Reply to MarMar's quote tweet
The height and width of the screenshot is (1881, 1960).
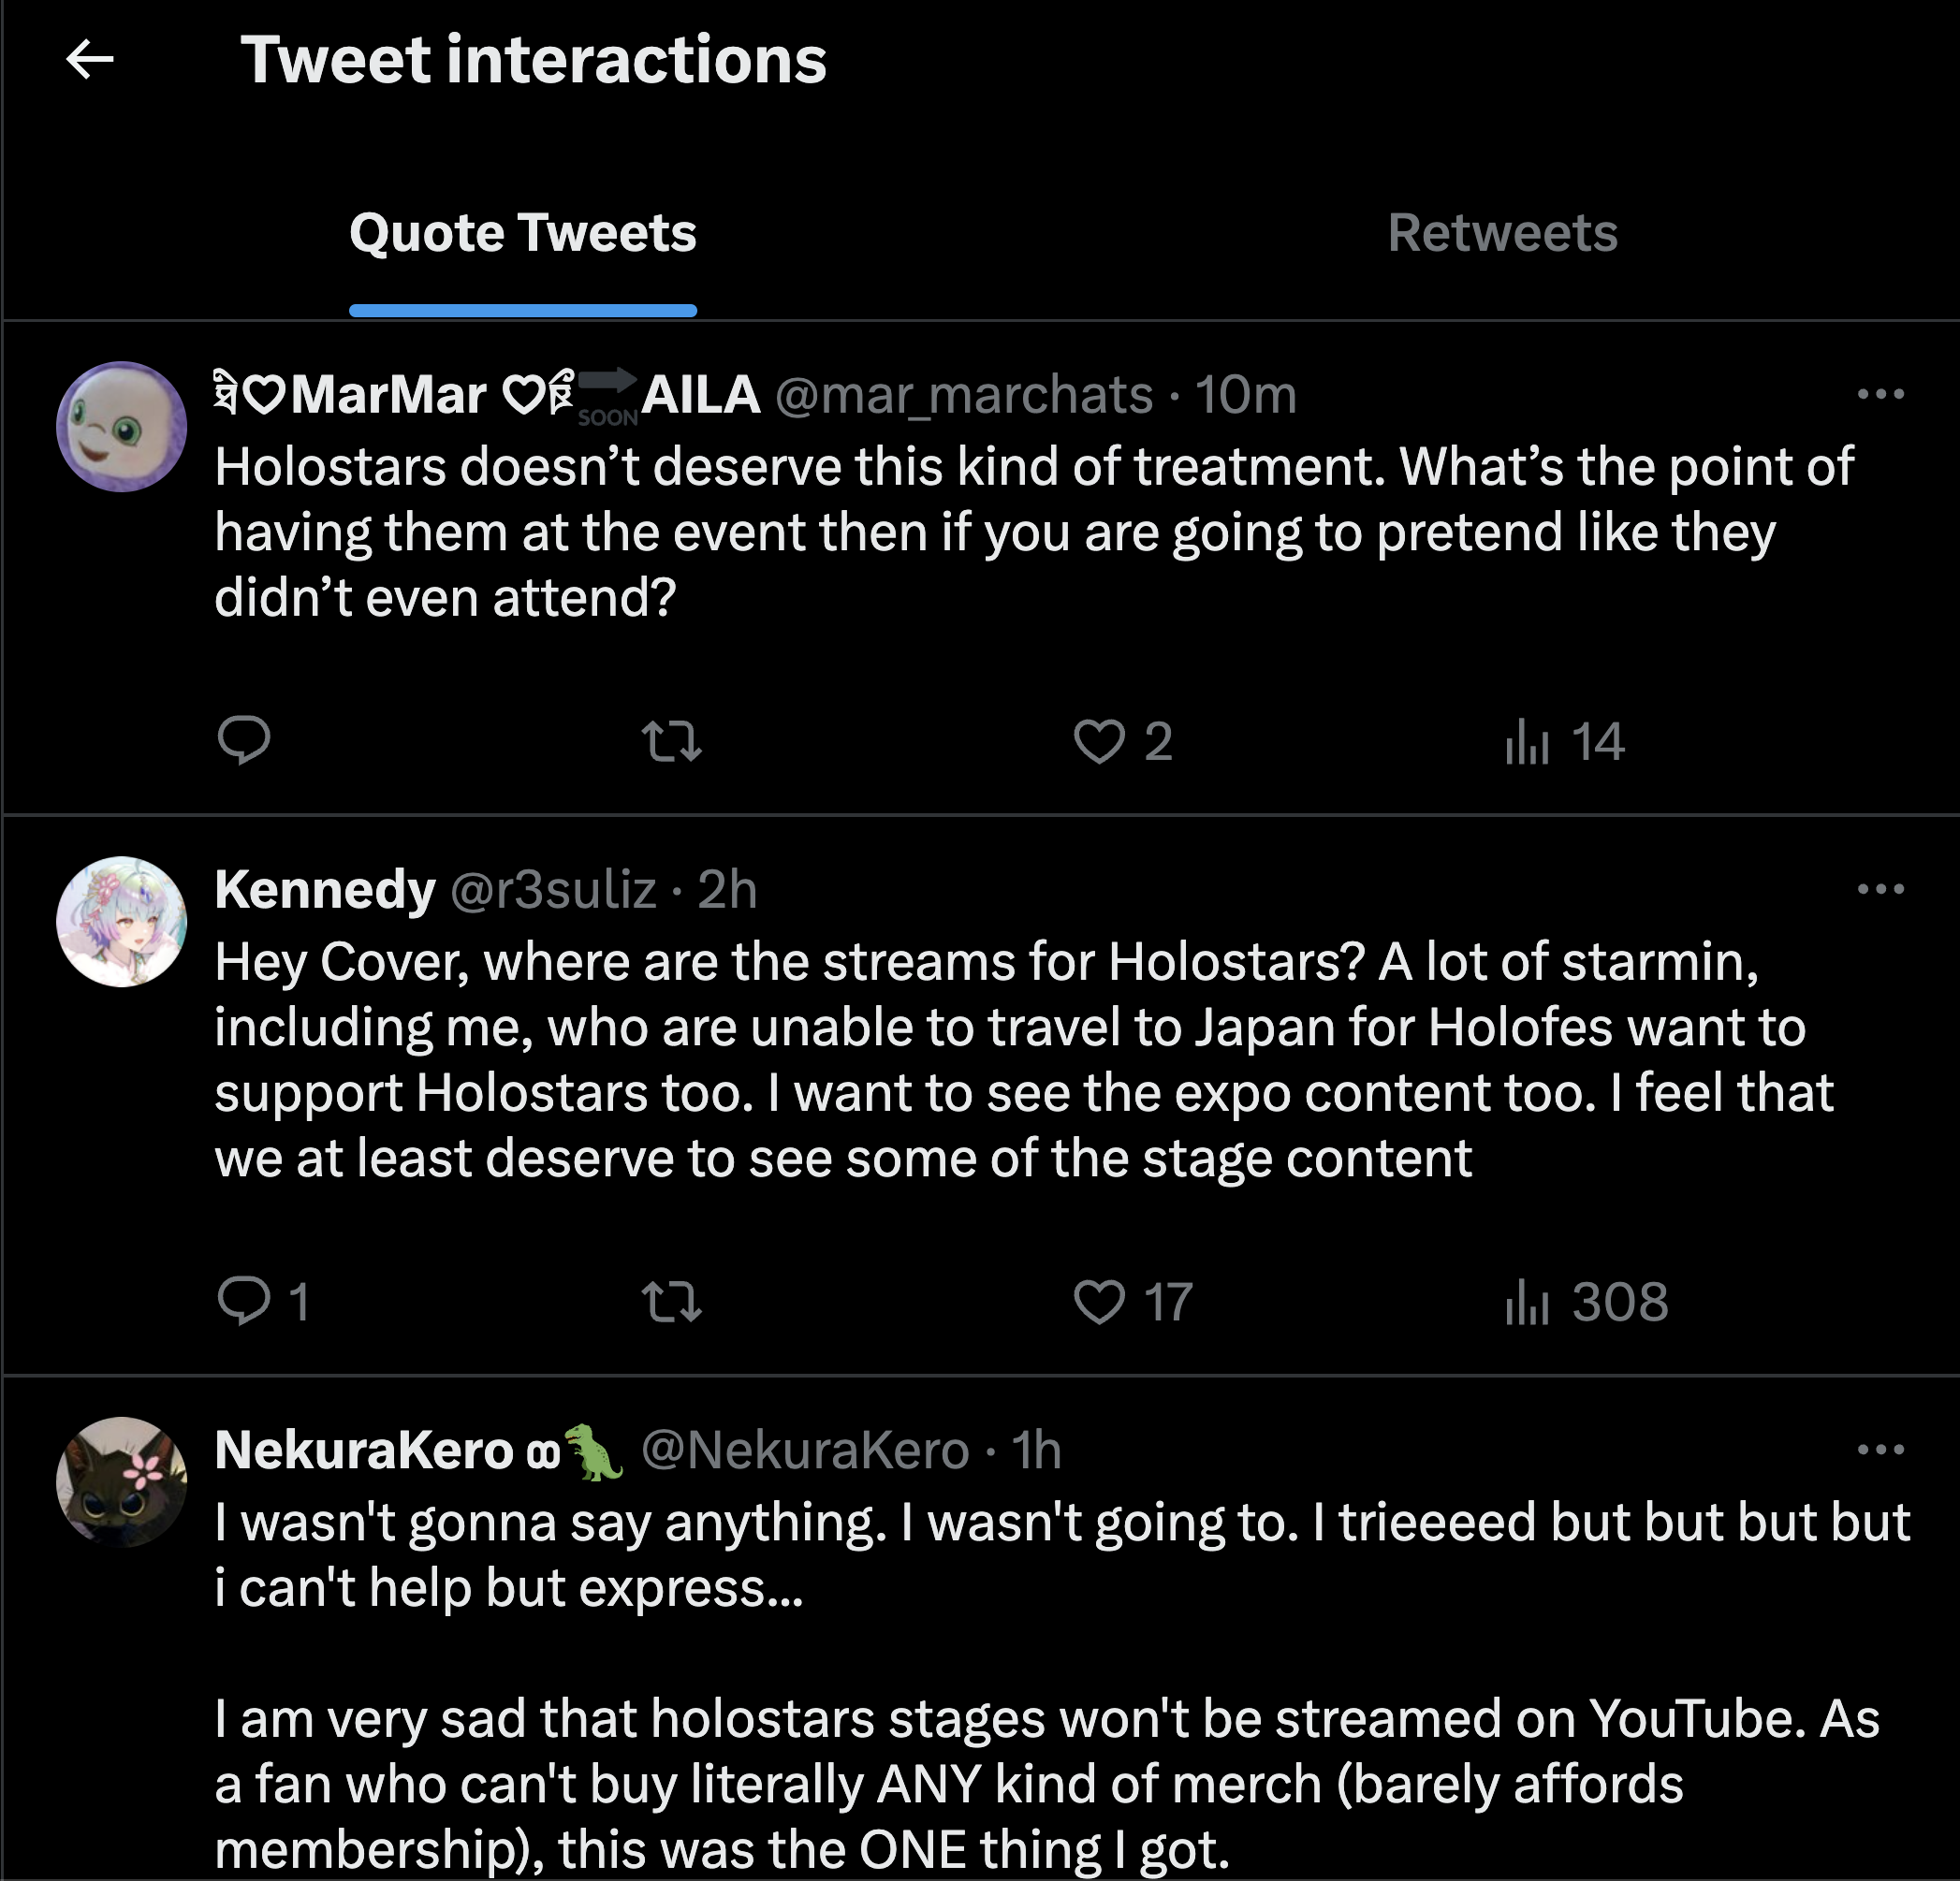point(244,741)
